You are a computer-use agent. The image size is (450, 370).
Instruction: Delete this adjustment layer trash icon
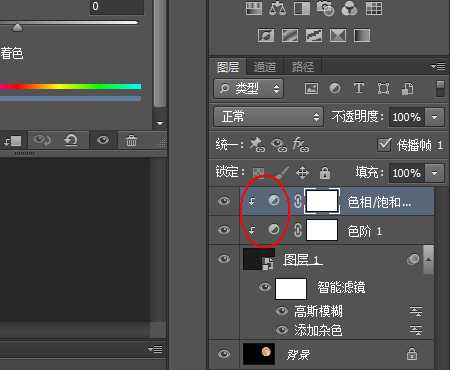131,140
